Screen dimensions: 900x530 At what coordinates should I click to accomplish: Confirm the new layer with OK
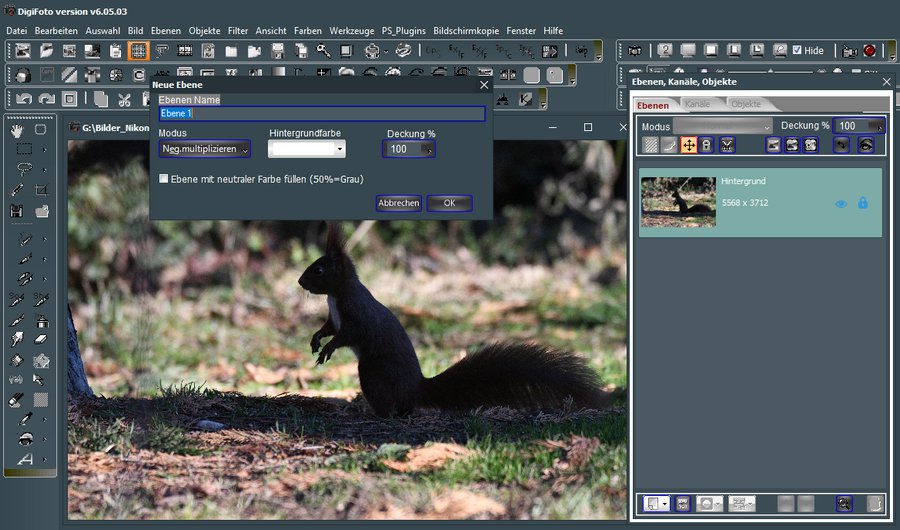[x=449, y=203]
